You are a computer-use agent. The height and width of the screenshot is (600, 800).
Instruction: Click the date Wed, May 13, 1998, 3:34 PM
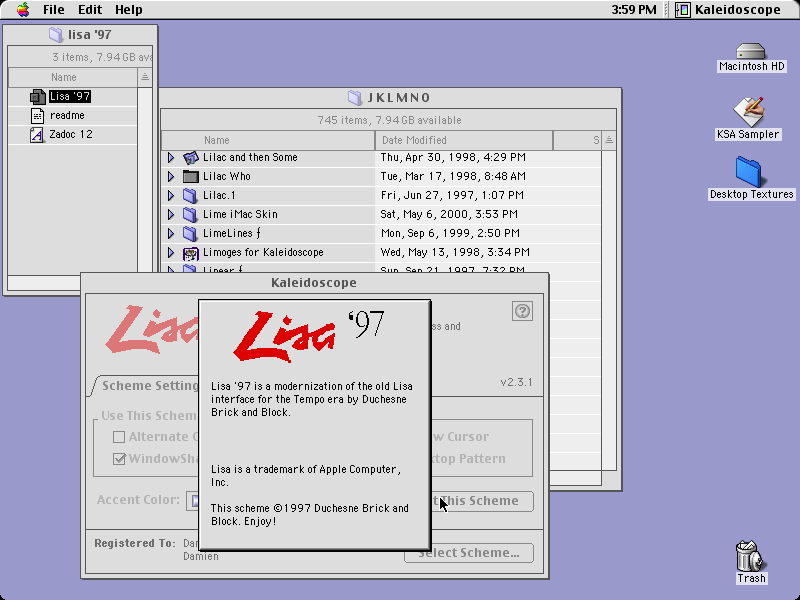coord(455,253)
